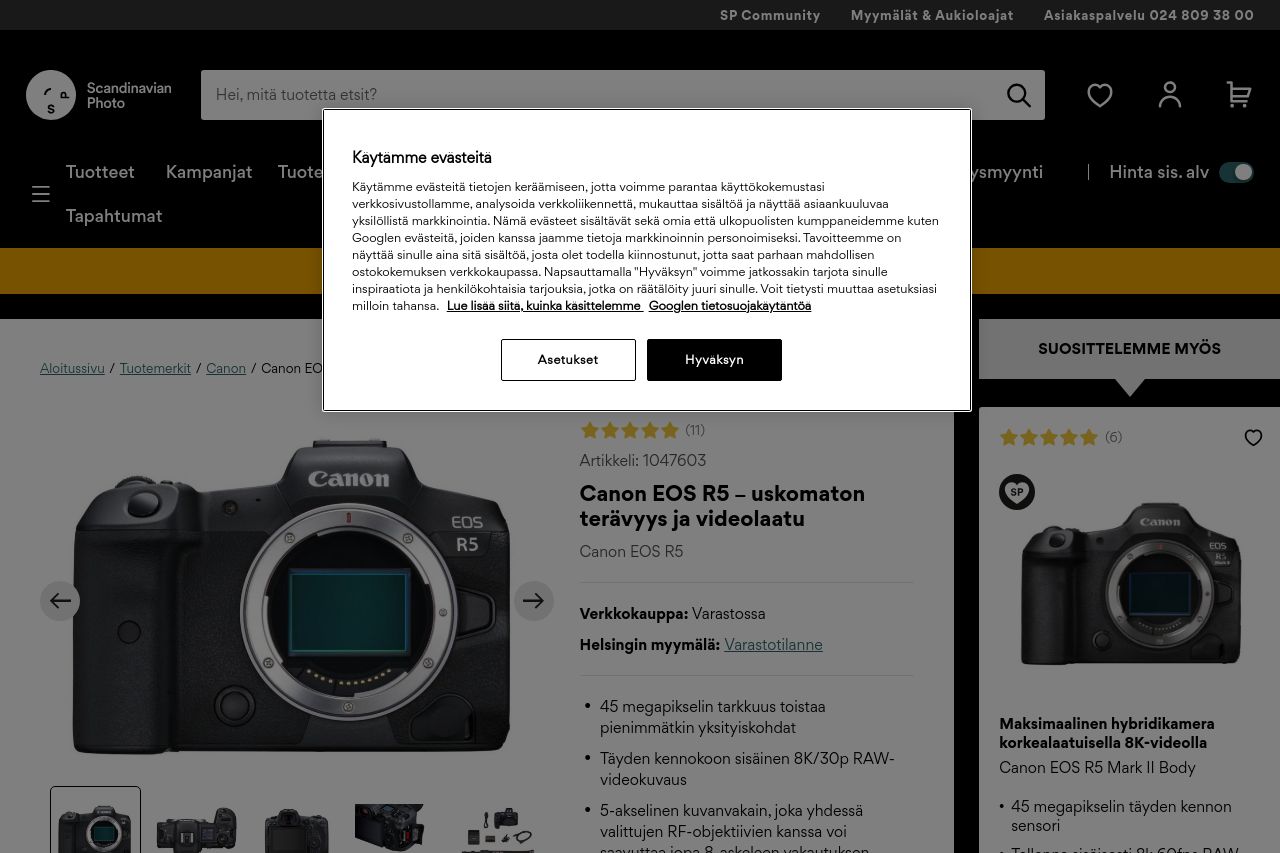Open Lue lisää siitä, kuinka käsittelemme link
The height and width of the screenshot is (853, 1280).
tap(544, 306)
